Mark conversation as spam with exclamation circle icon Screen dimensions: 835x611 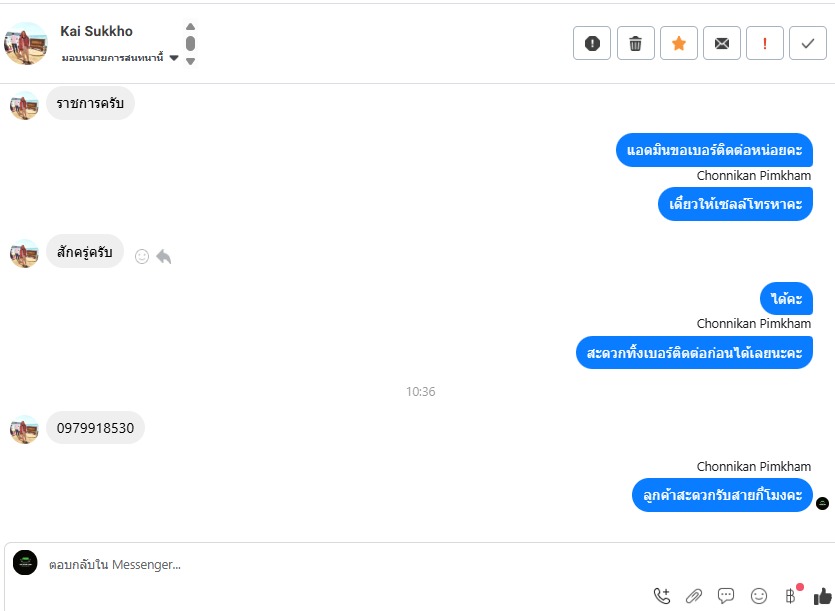point(592,43)
